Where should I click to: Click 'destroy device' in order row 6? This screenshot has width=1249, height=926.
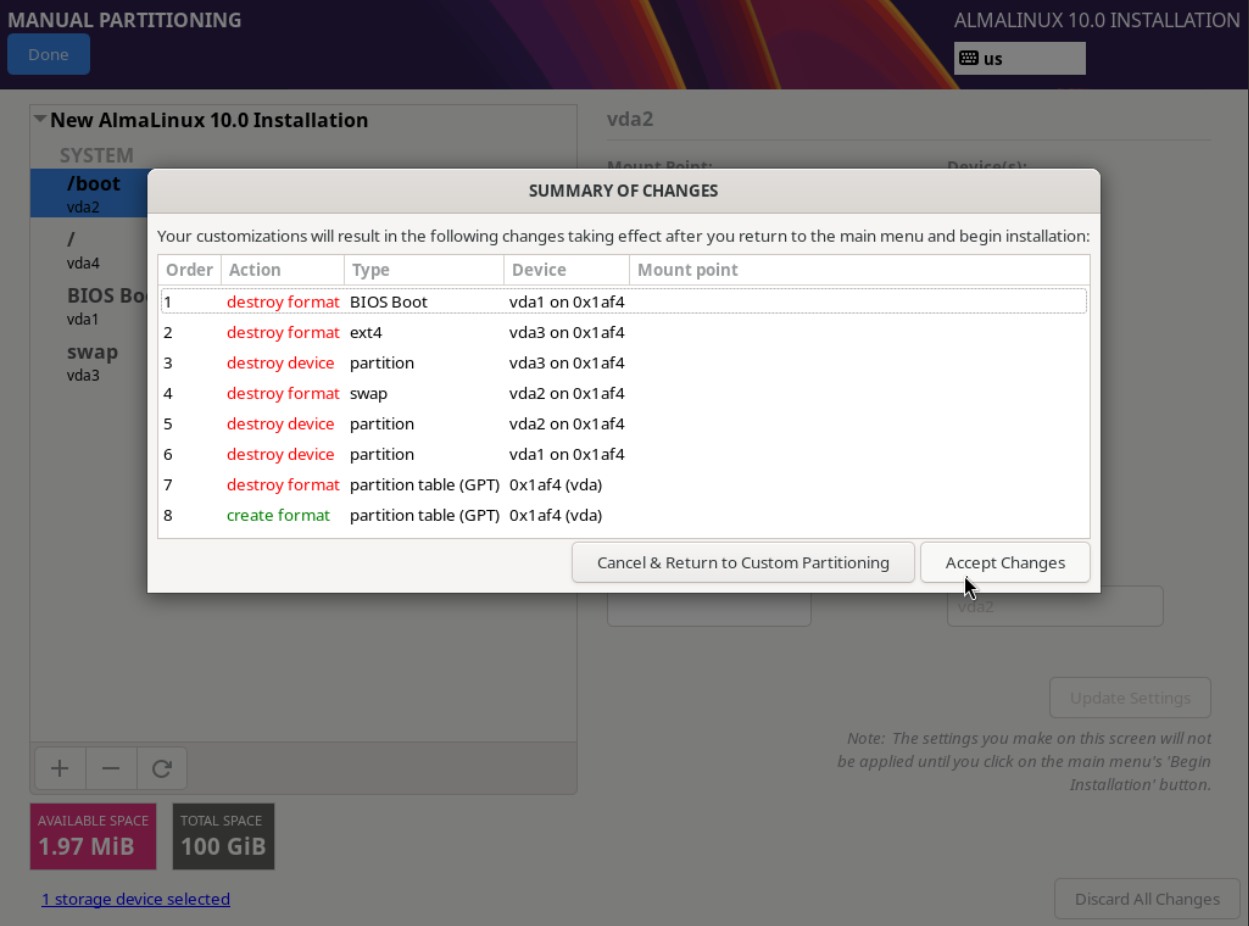280,454
